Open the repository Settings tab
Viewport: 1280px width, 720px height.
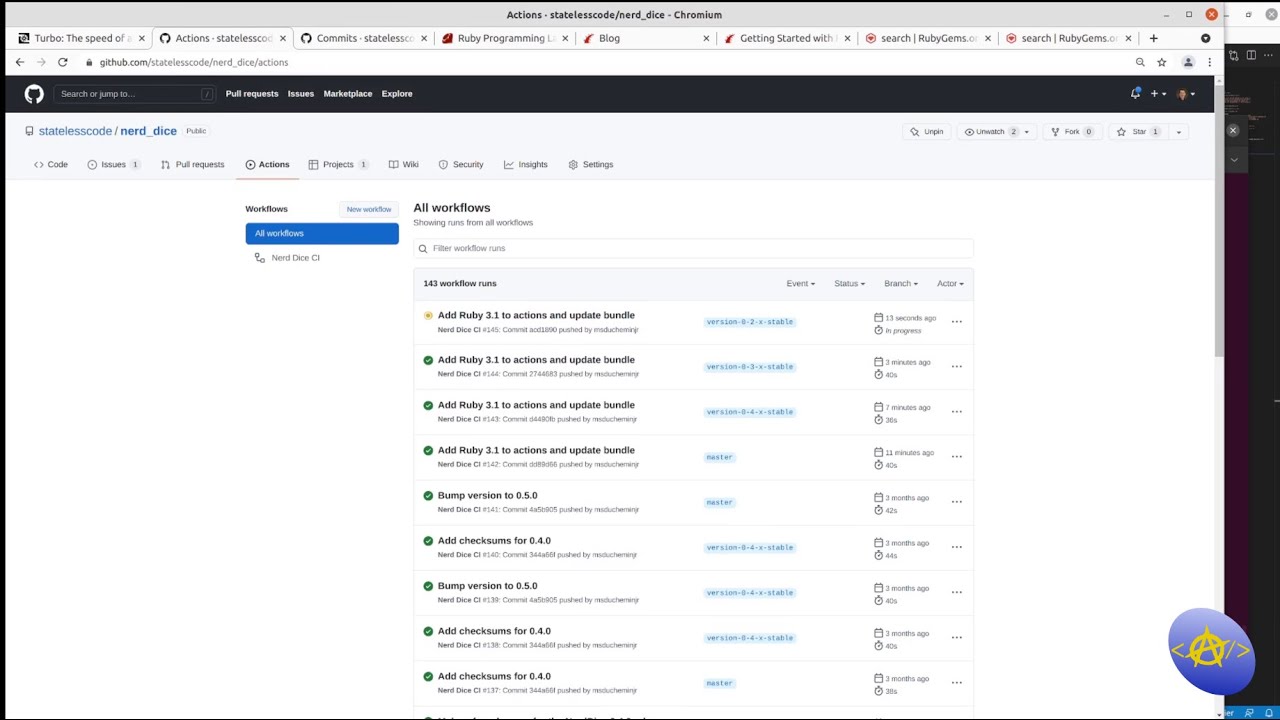tap(591, 164)
